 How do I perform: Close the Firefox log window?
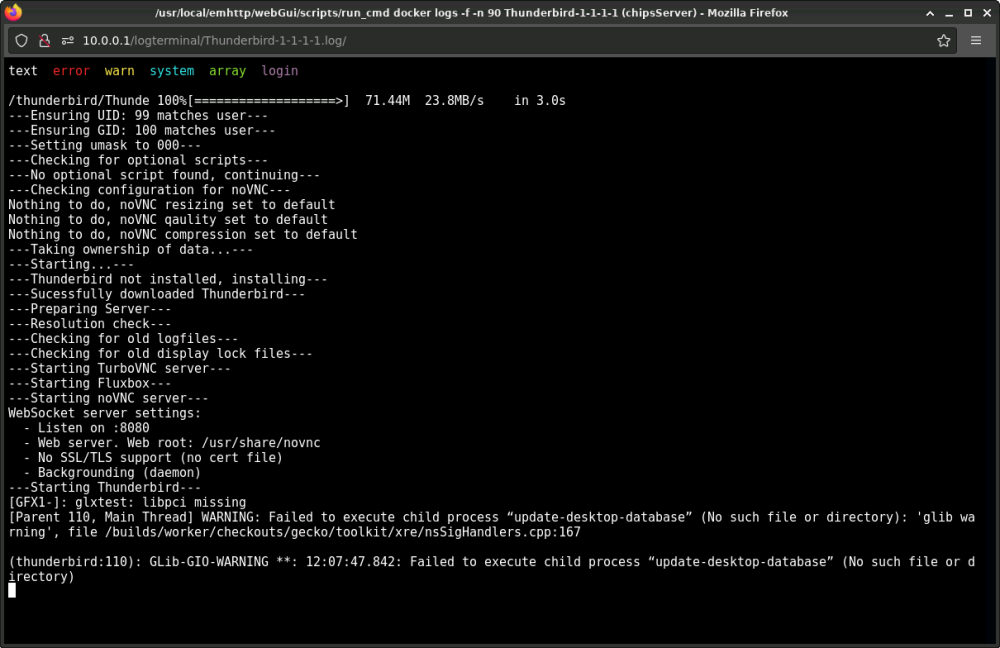pyautogui.click(x=987, y=13)
